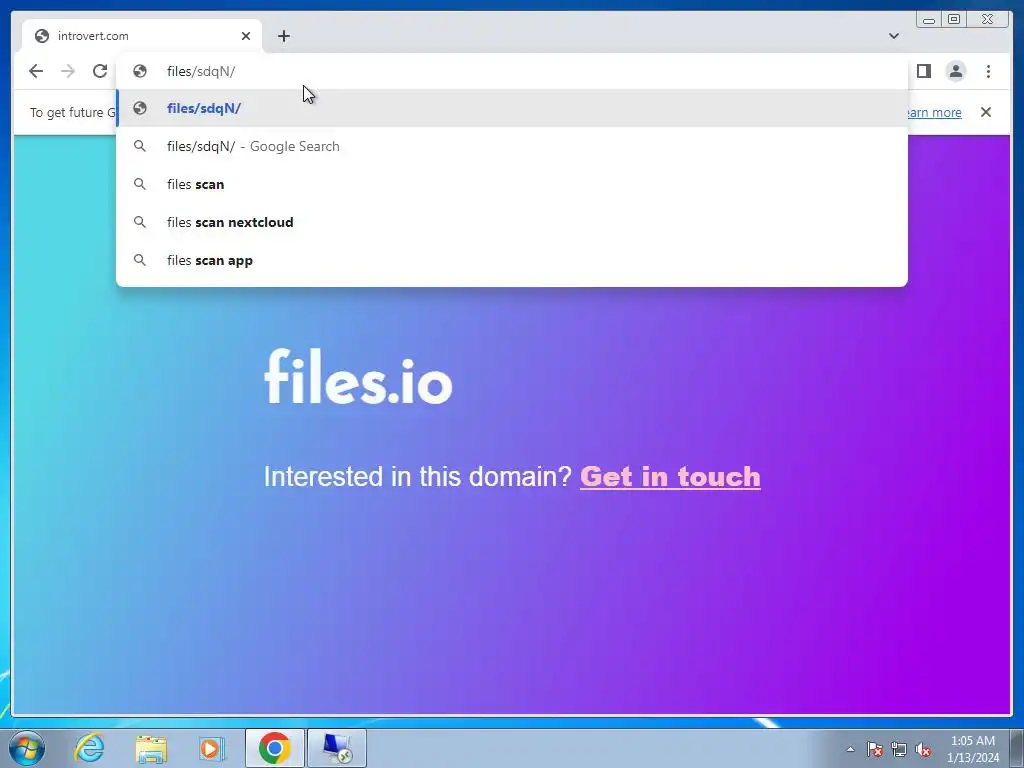Pick the 'files scan' search suggestion
The image size is (1024, 768).
pos(512,184)
